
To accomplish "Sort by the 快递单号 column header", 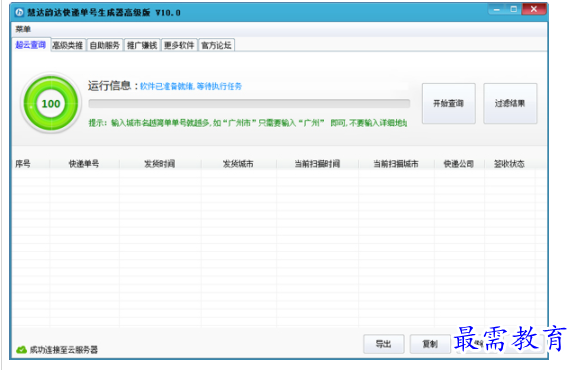I will 84,164.
